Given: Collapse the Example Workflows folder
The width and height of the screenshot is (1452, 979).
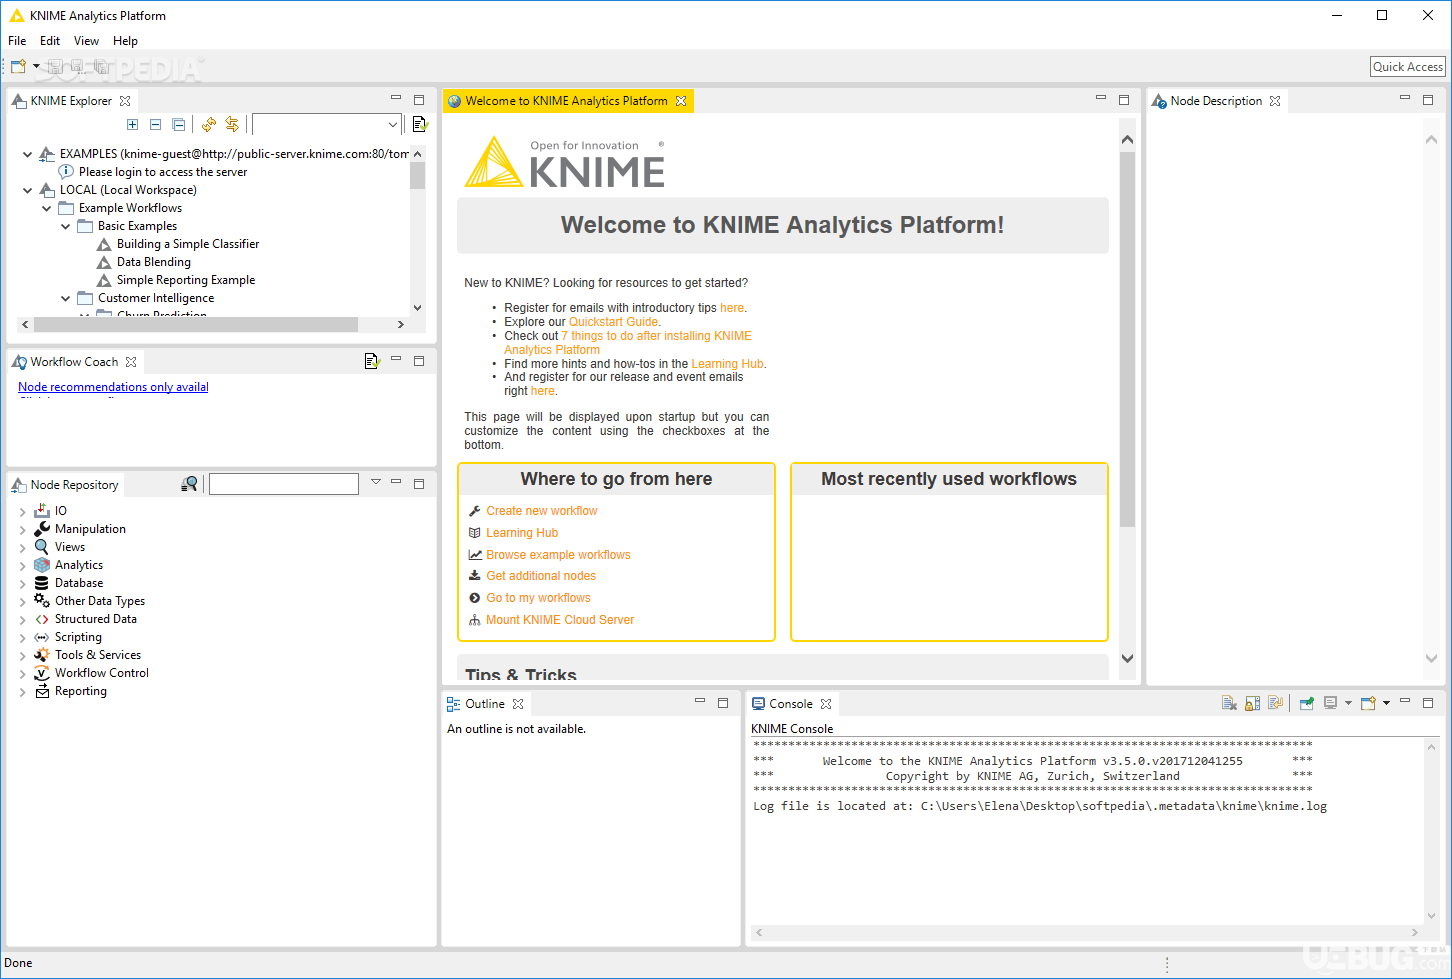Looking at the screenshot, I should coord(46,208).
